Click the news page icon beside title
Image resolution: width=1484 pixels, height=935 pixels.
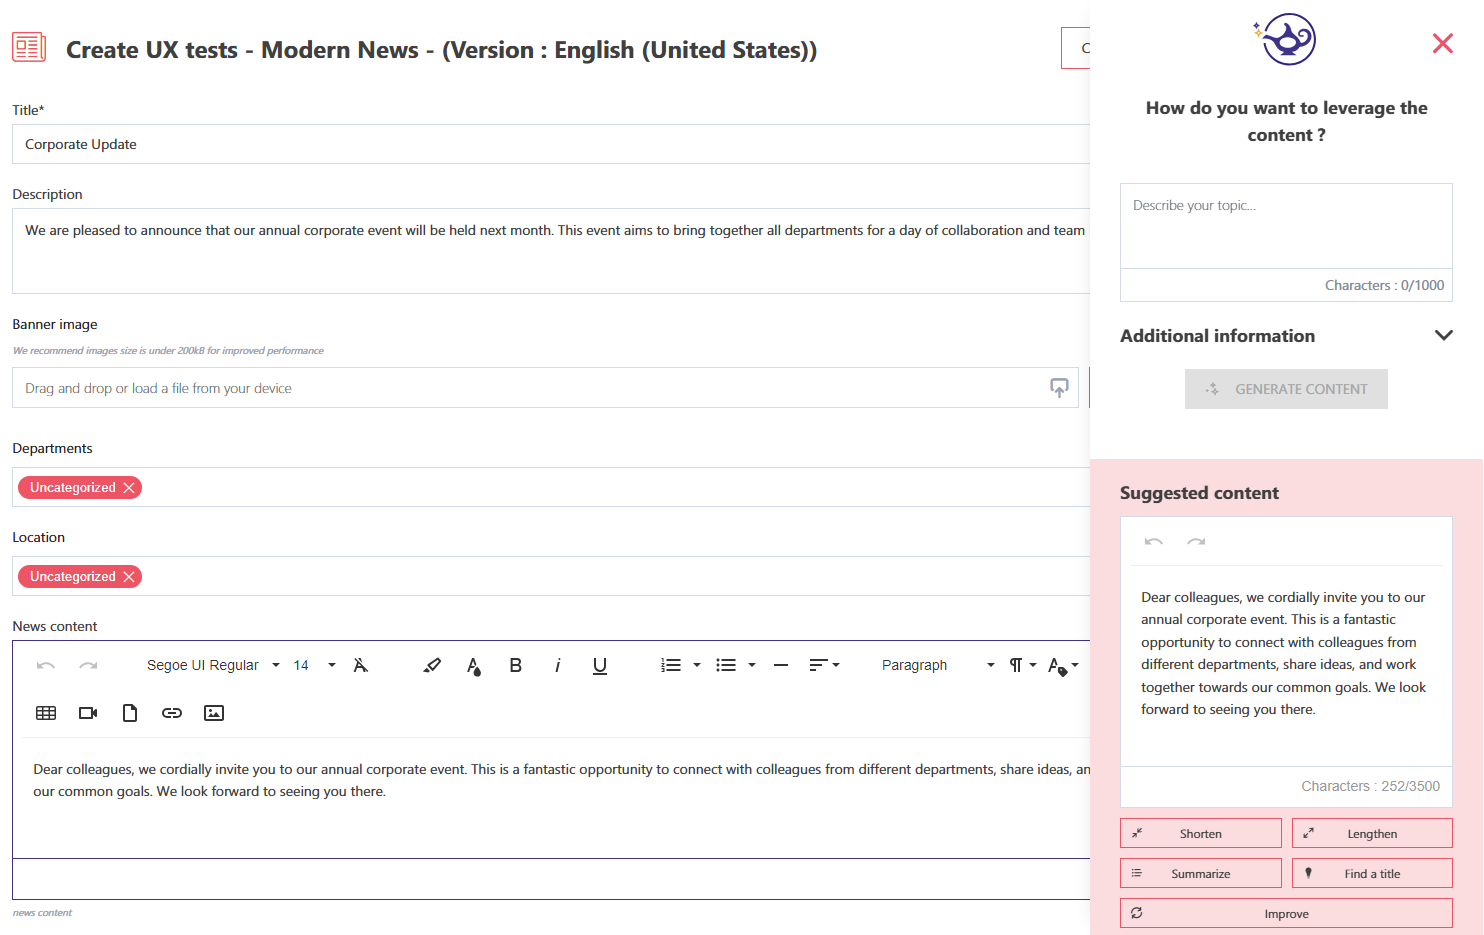pyautogui.click(x=29, y=47)
